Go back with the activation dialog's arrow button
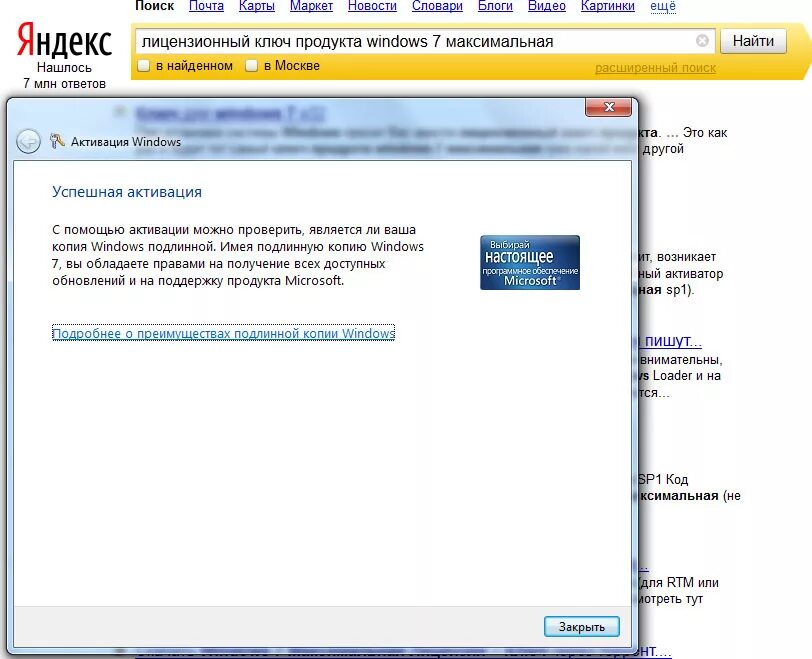Viewport: 812px width, 659px height. 28,141
